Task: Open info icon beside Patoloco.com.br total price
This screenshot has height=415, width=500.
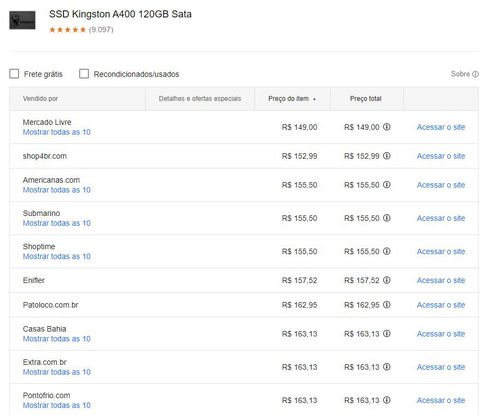Action: (x=387, y=305)
